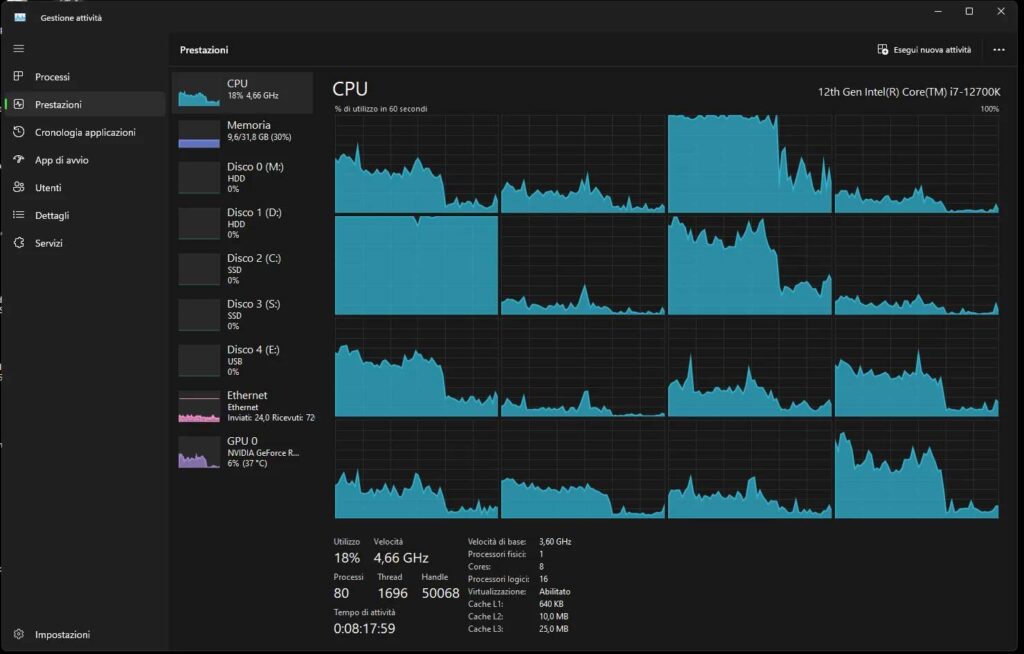Click the Processi sidebar icon

coord(18,76)
